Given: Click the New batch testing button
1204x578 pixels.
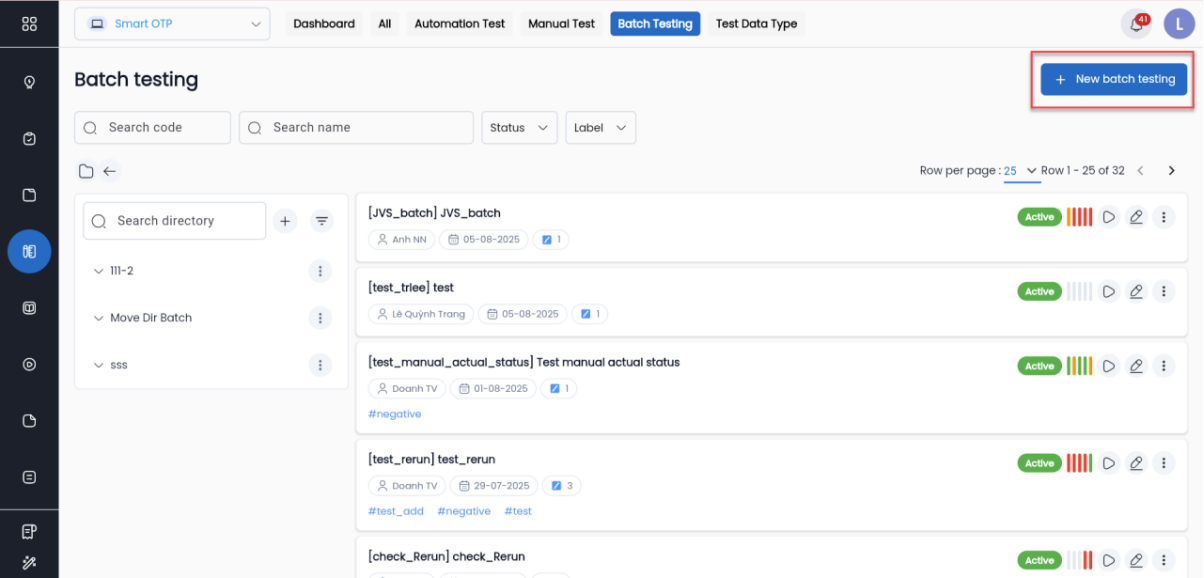Looking at the screenshot, I should (1114, 79).
